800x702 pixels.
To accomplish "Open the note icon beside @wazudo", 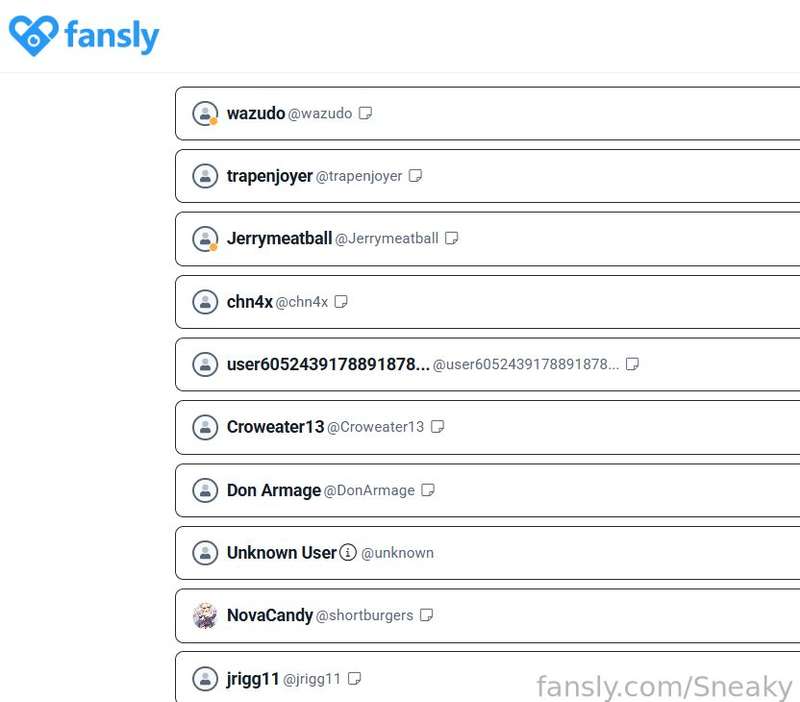I will pyautogui.click(x=365, y=113).
